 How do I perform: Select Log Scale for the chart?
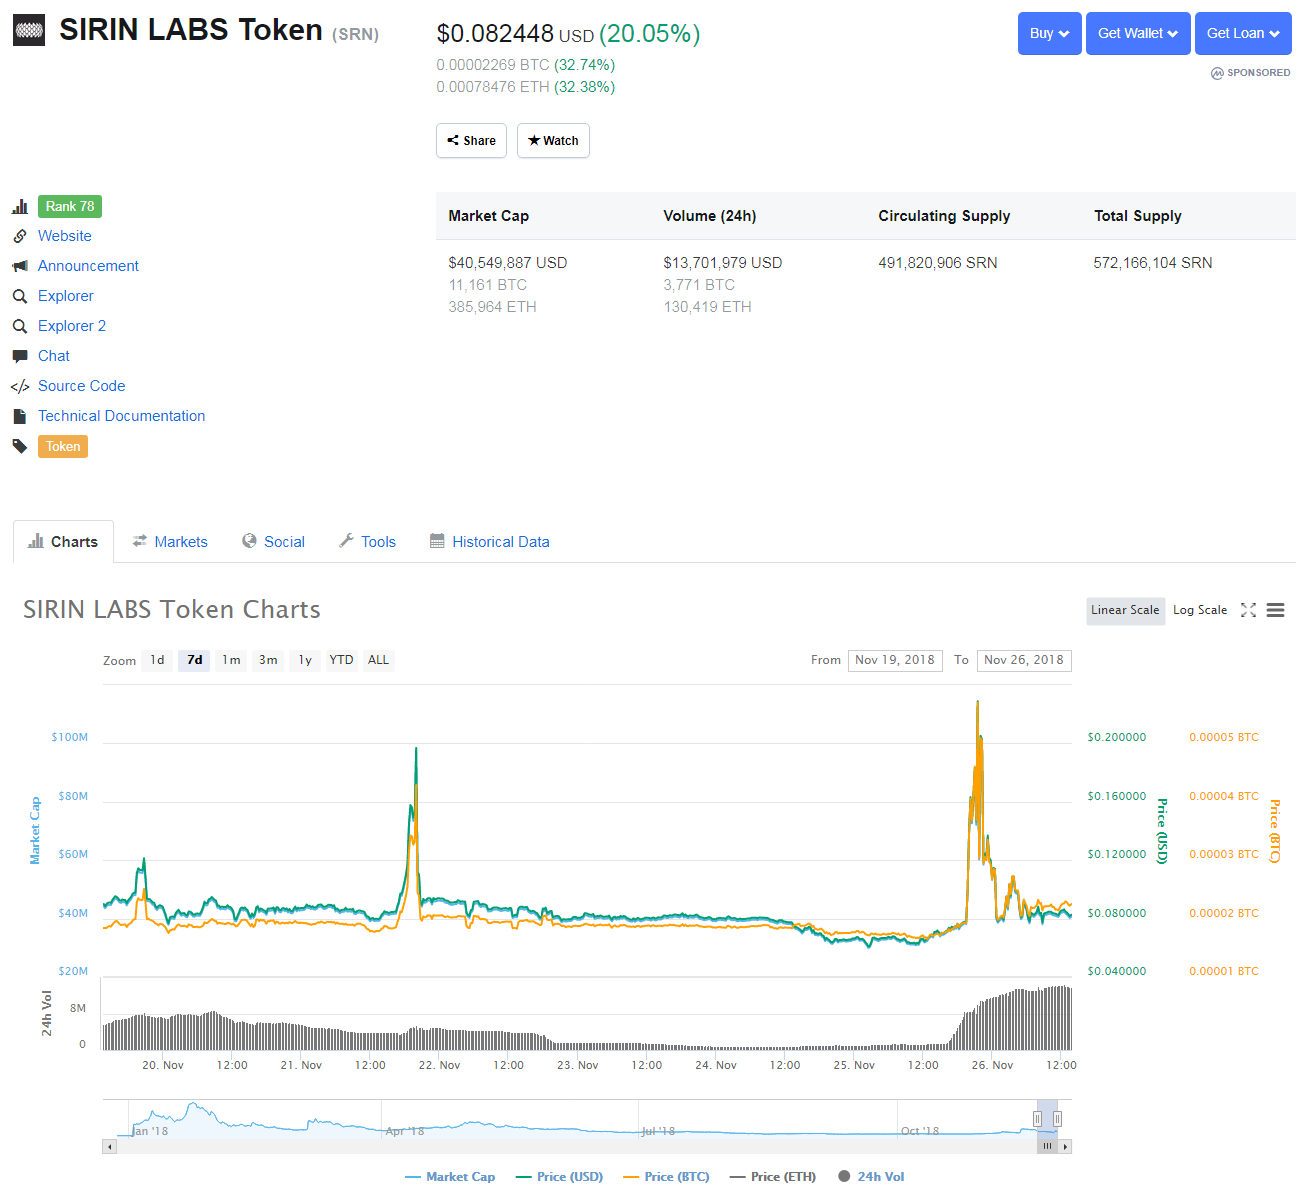(x=1200, y=610)
